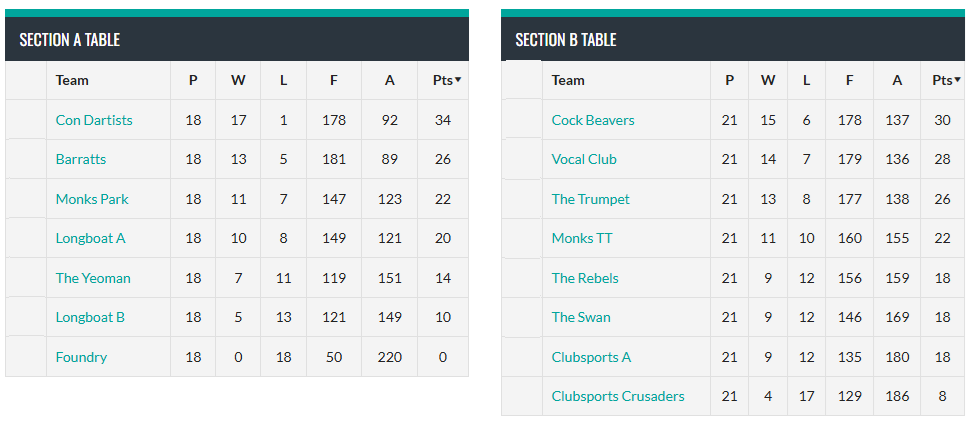Open Longboat B team page
This screenshot has width=970, height=431.
(x=90, y=317)
